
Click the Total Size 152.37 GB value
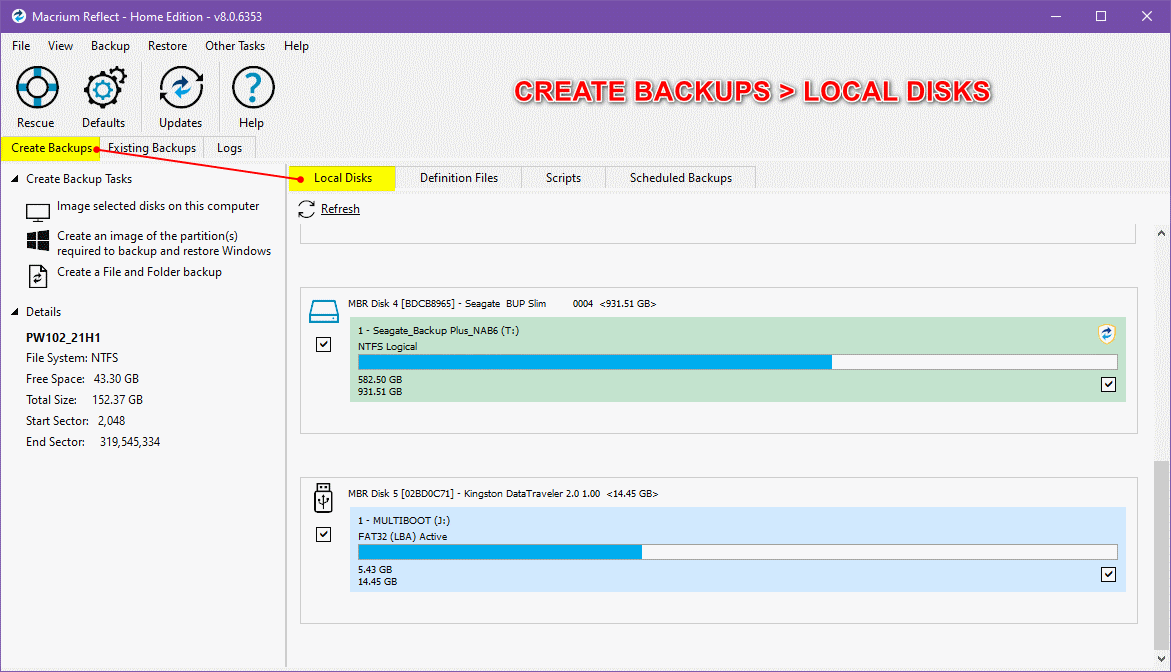point(117,400)
